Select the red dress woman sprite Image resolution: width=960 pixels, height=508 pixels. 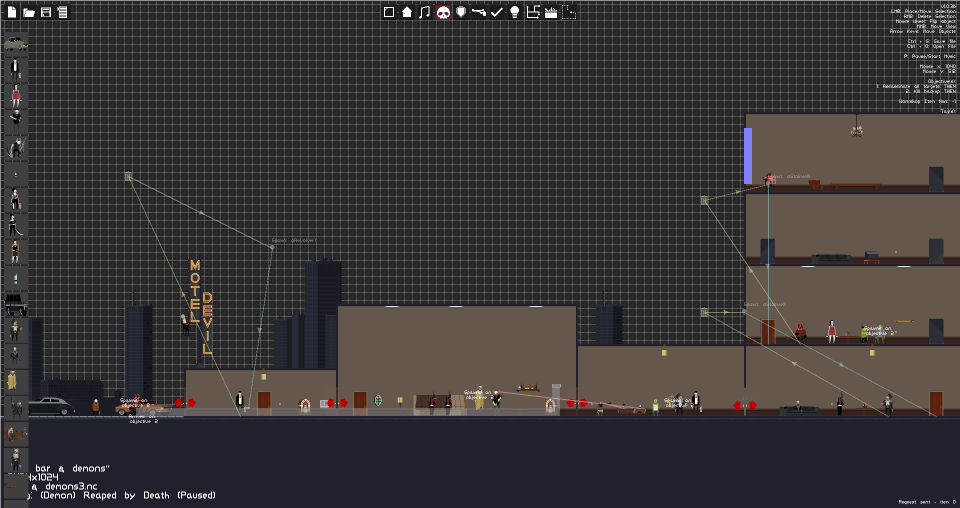(x=16, y=95)
